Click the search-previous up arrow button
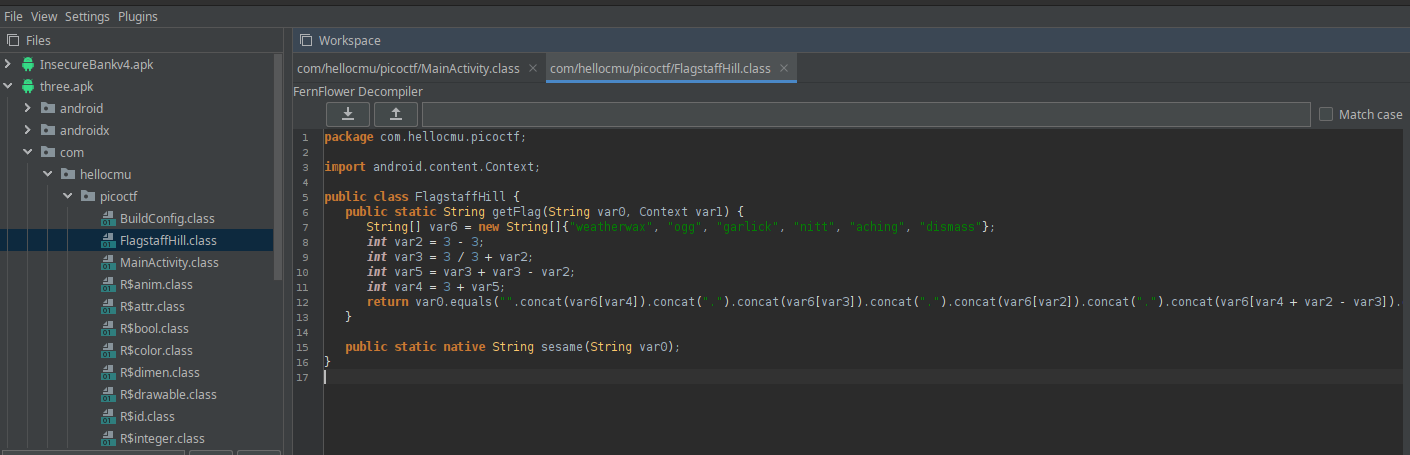The width and height of the screenshot is (1410, 455). point(396,114)
